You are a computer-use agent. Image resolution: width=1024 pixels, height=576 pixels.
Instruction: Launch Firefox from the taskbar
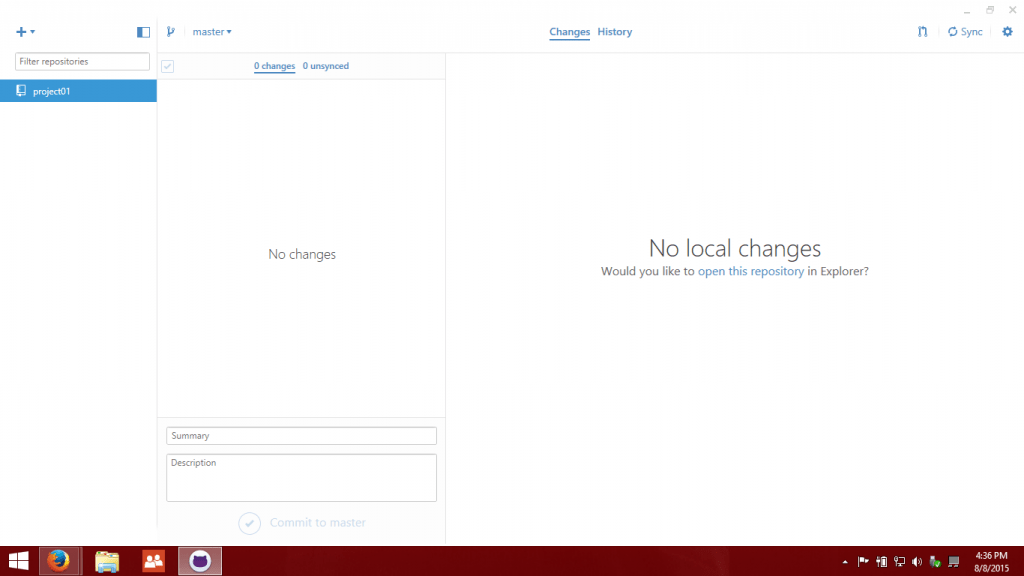pos(58,561)
